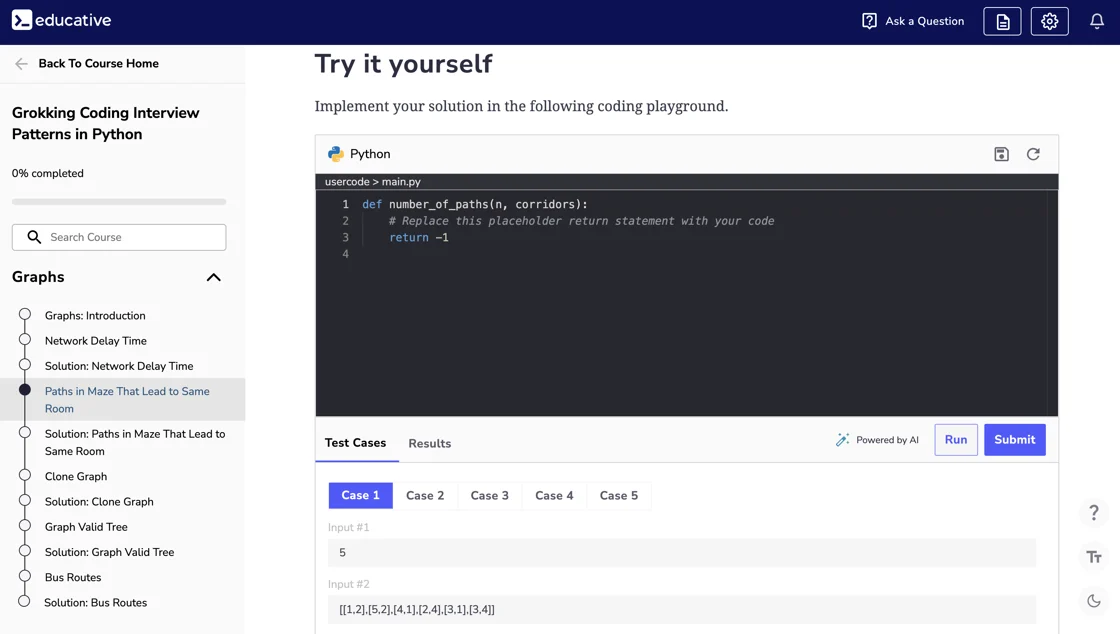1120x634 pixels.
Task: Click the AI magic wand icon
Action: pyautogui.click(x=843, y=440)
